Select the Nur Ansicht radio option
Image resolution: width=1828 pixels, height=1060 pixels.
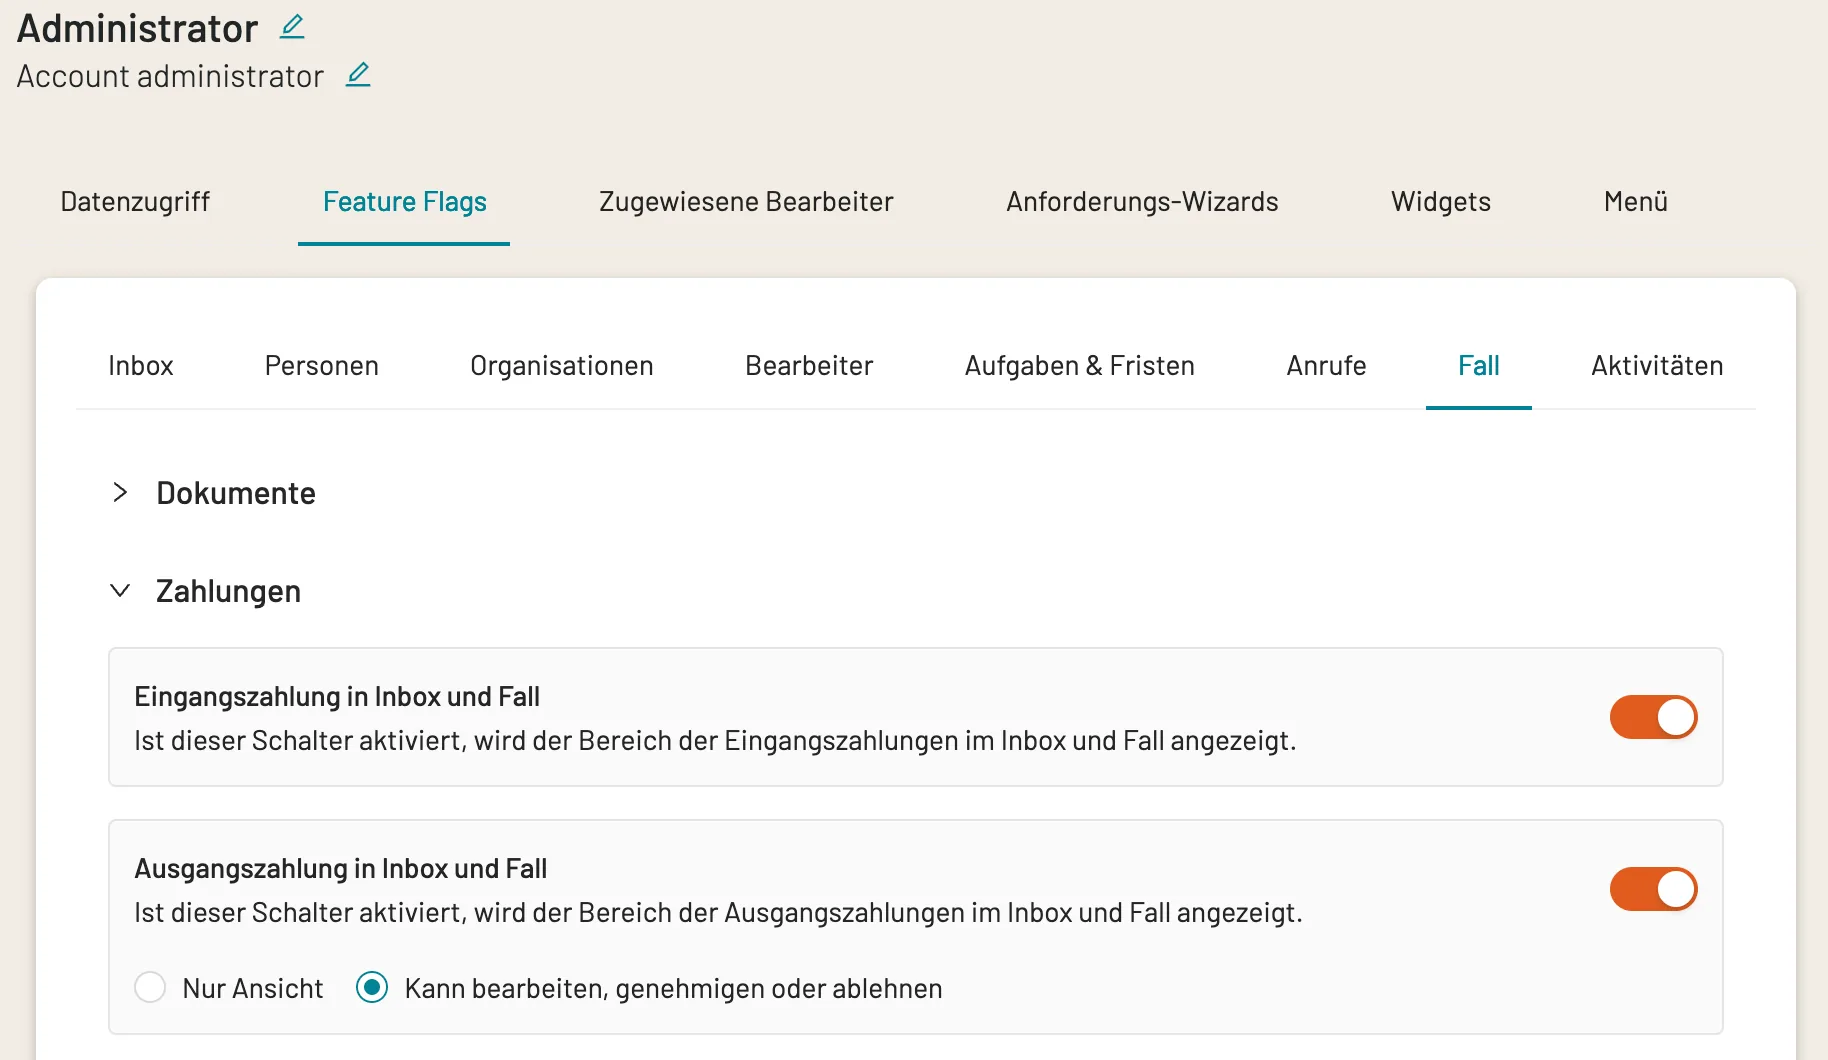(150, 988)
